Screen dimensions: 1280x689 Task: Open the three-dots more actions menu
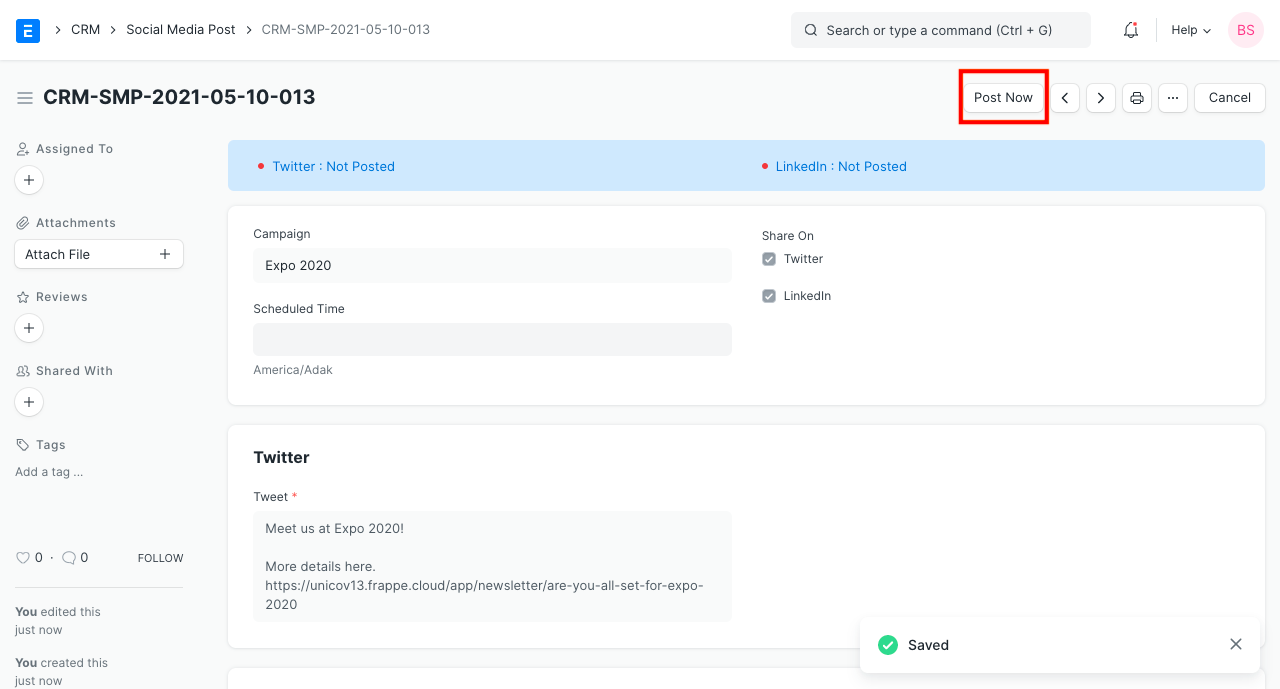1173,98
